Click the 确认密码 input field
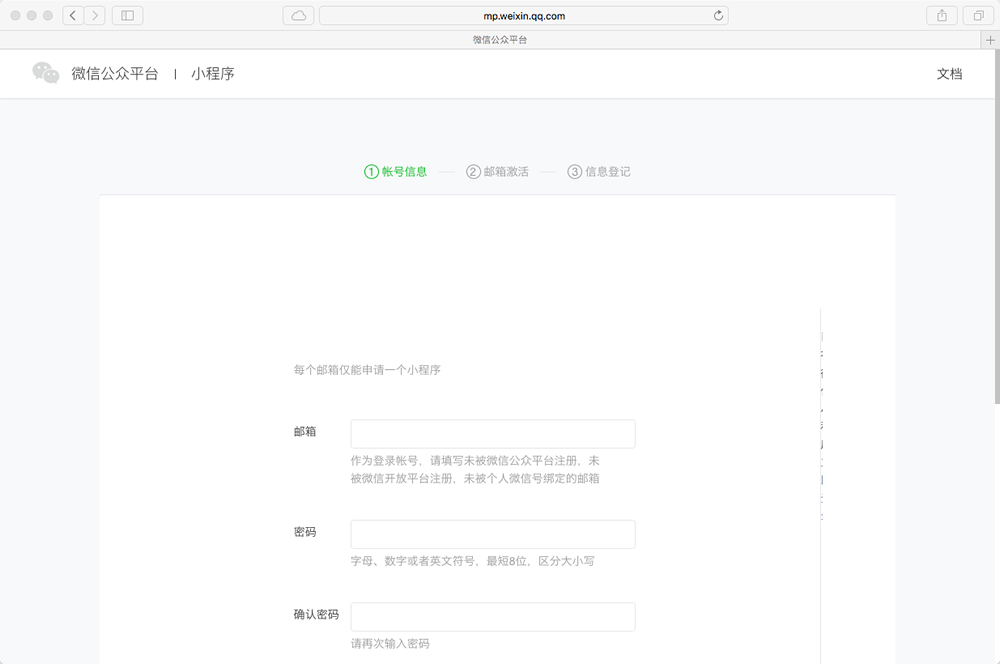1000x664 pixels. coord(493,617)
